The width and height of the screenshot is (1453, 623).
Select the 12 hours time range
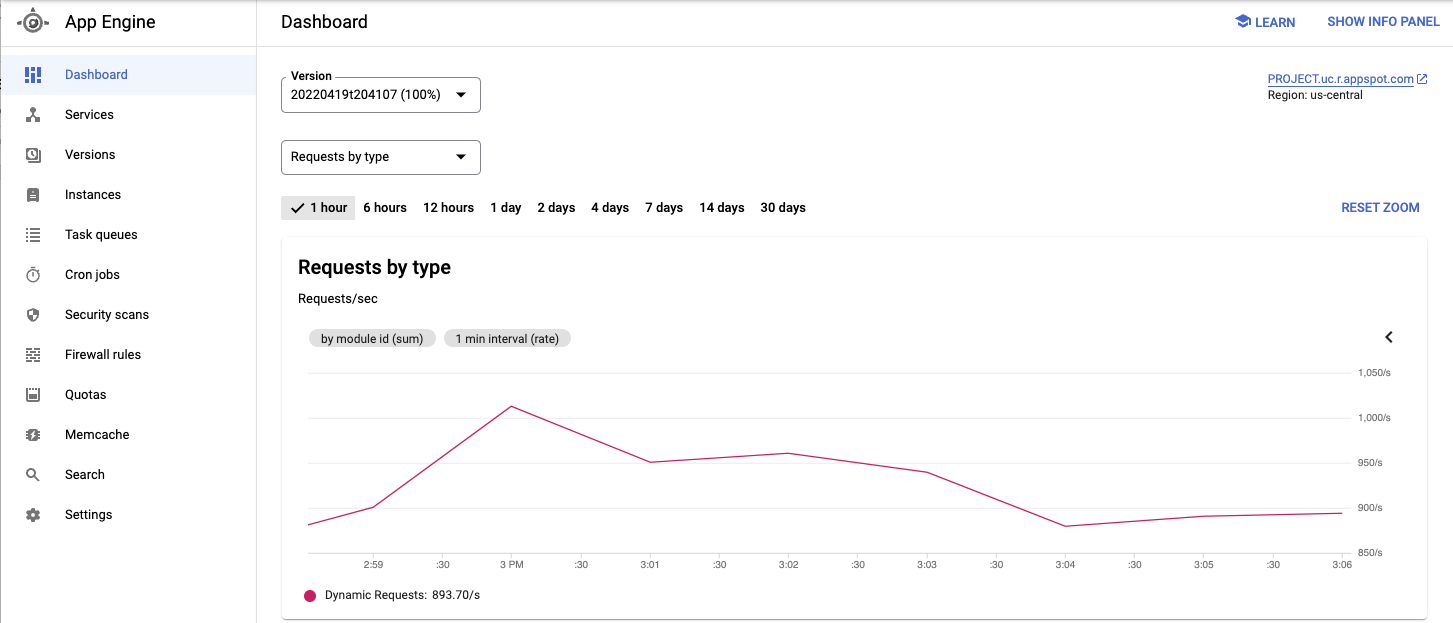[448, 208]
